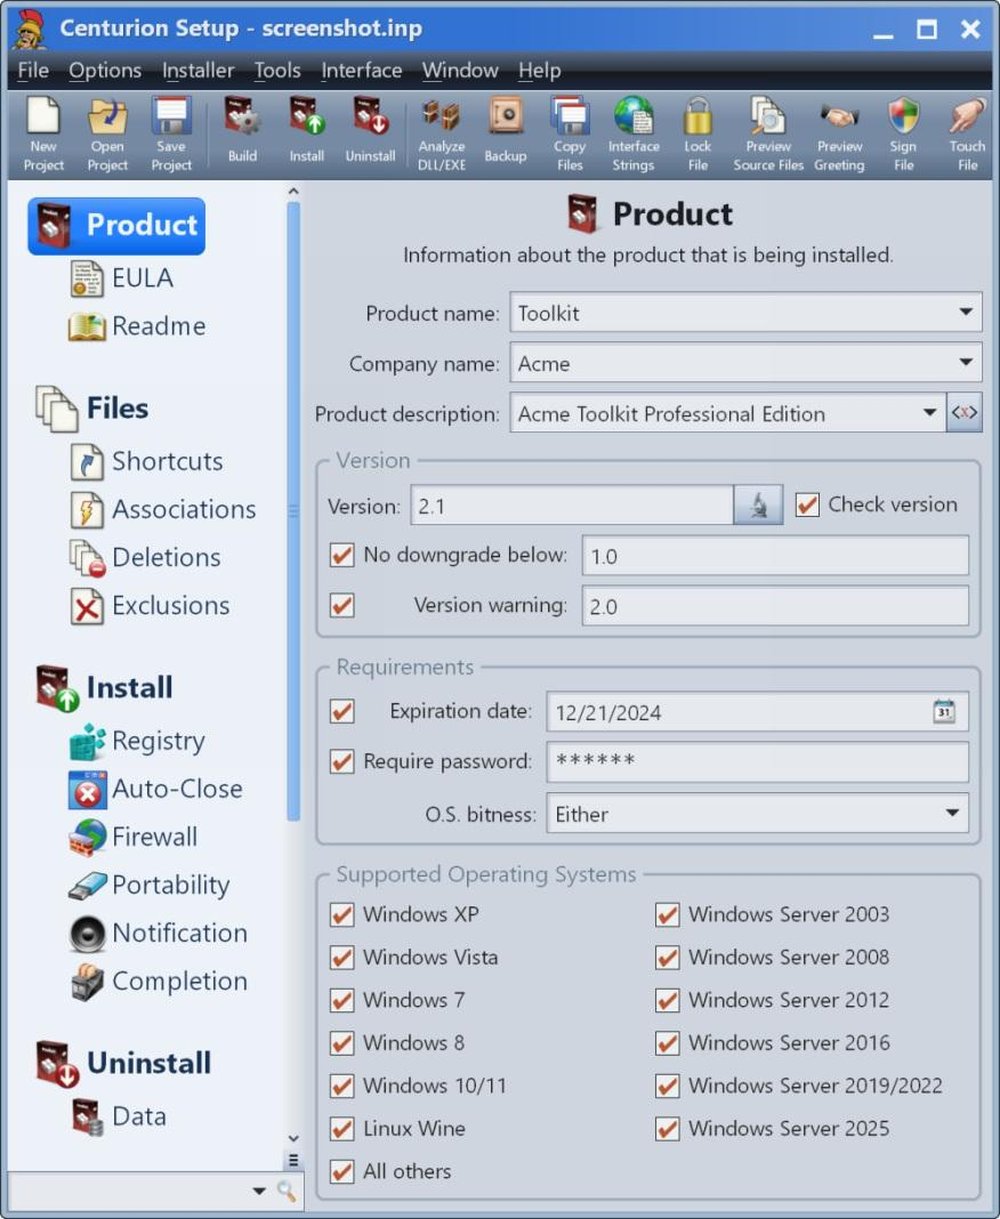Toggle the Expiration date checkbox
This screenshot has width=1000, height=1219.
pyautogui.click(x=342, y=711)
